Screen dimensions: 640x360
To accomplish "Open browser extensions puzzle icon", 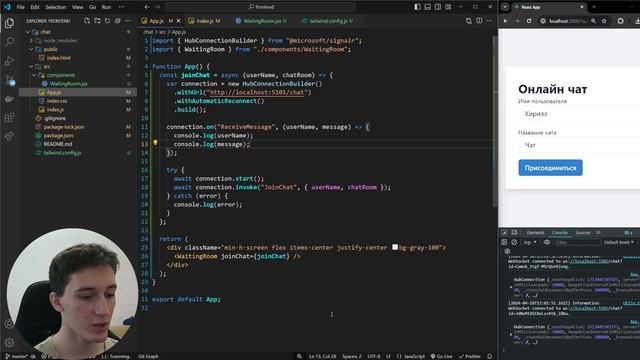I will point(620,21).
